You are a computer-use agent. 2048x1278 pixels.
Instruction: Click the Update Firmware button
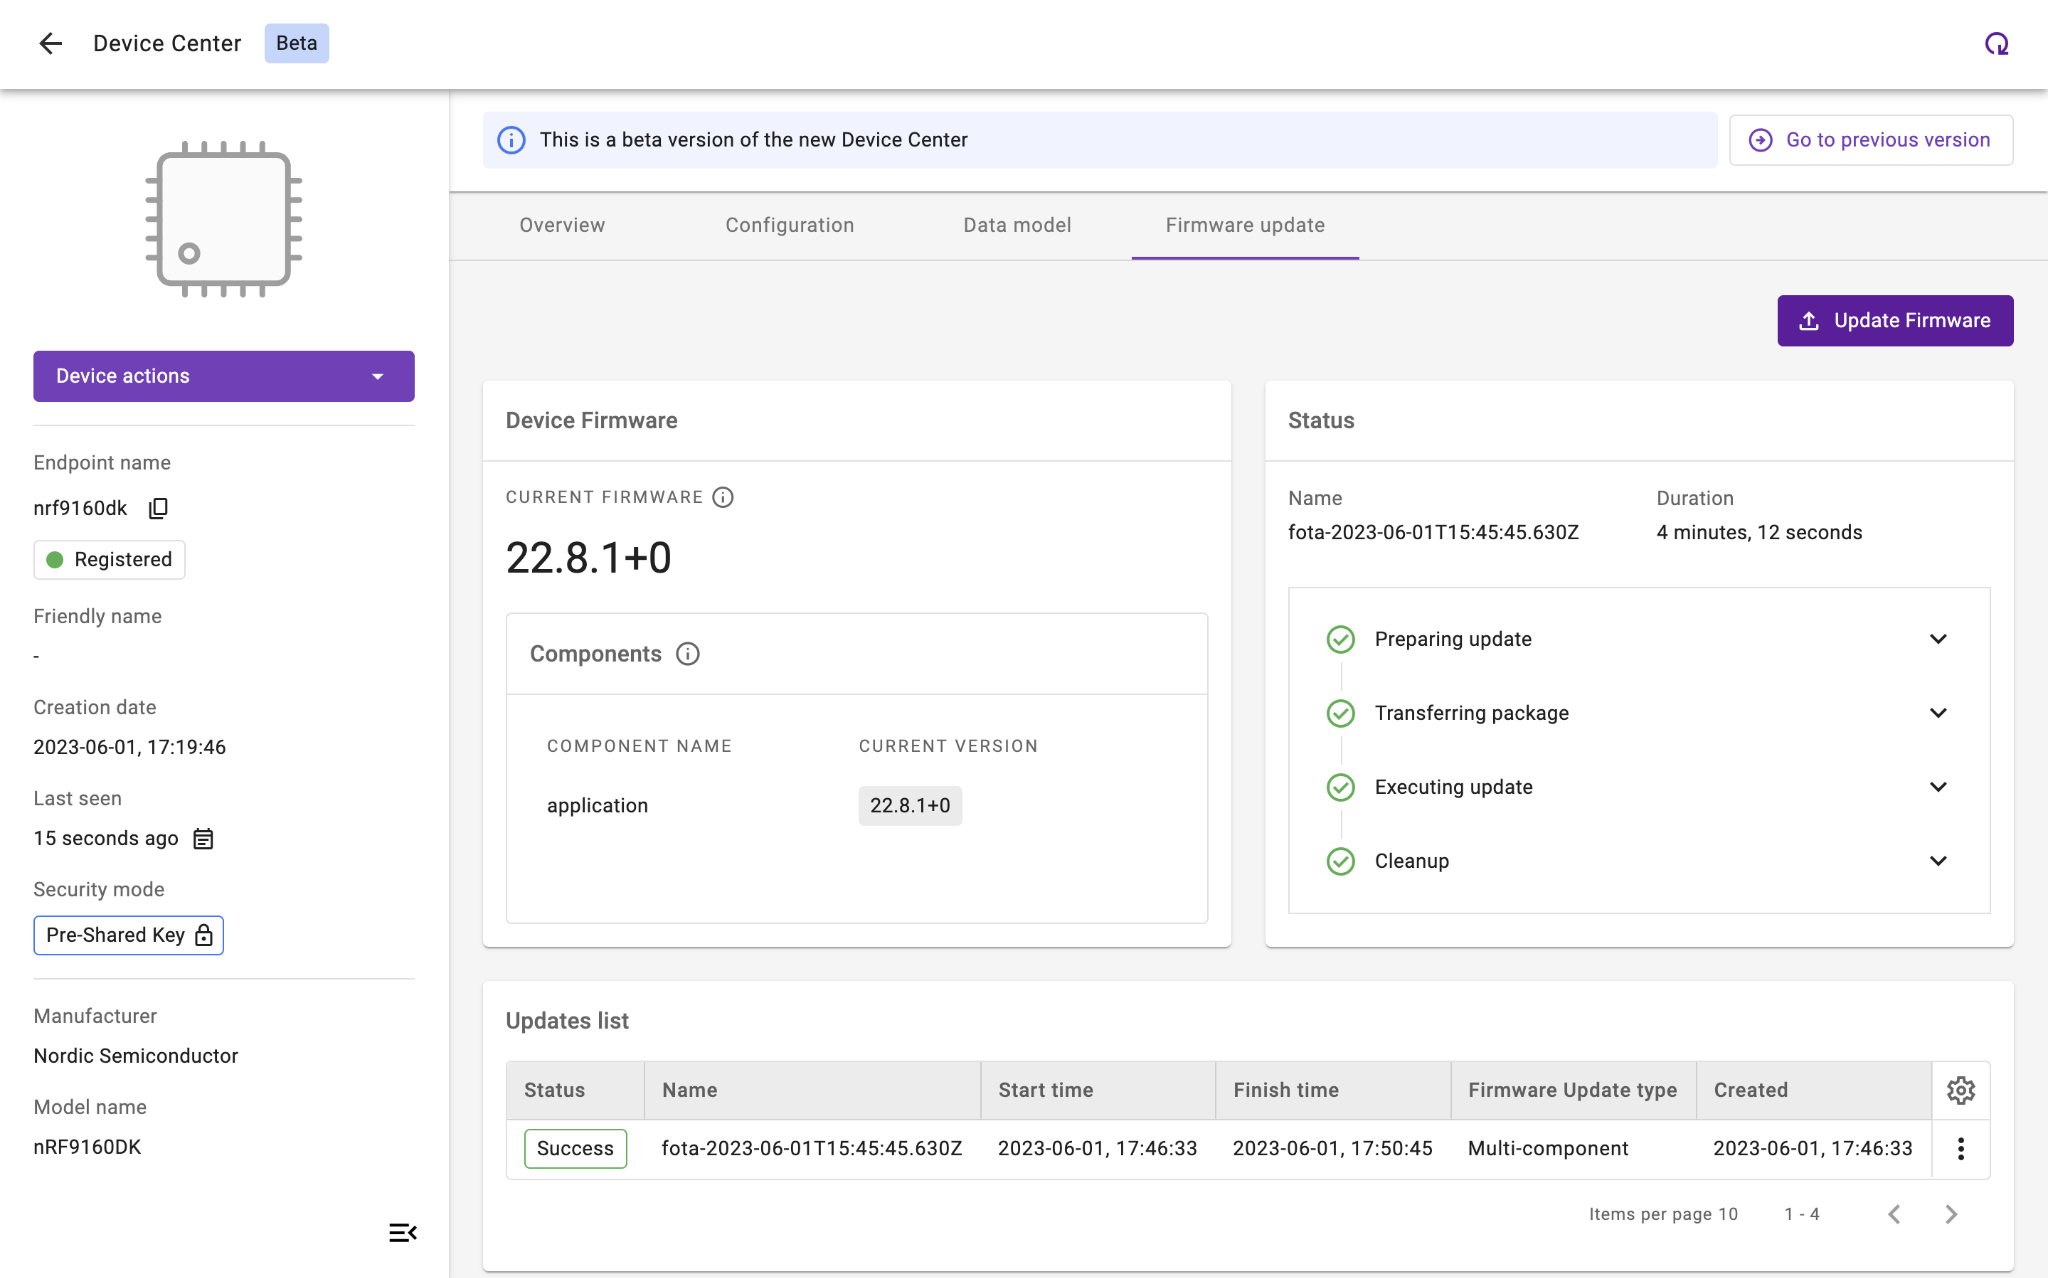coord(1895,321)
